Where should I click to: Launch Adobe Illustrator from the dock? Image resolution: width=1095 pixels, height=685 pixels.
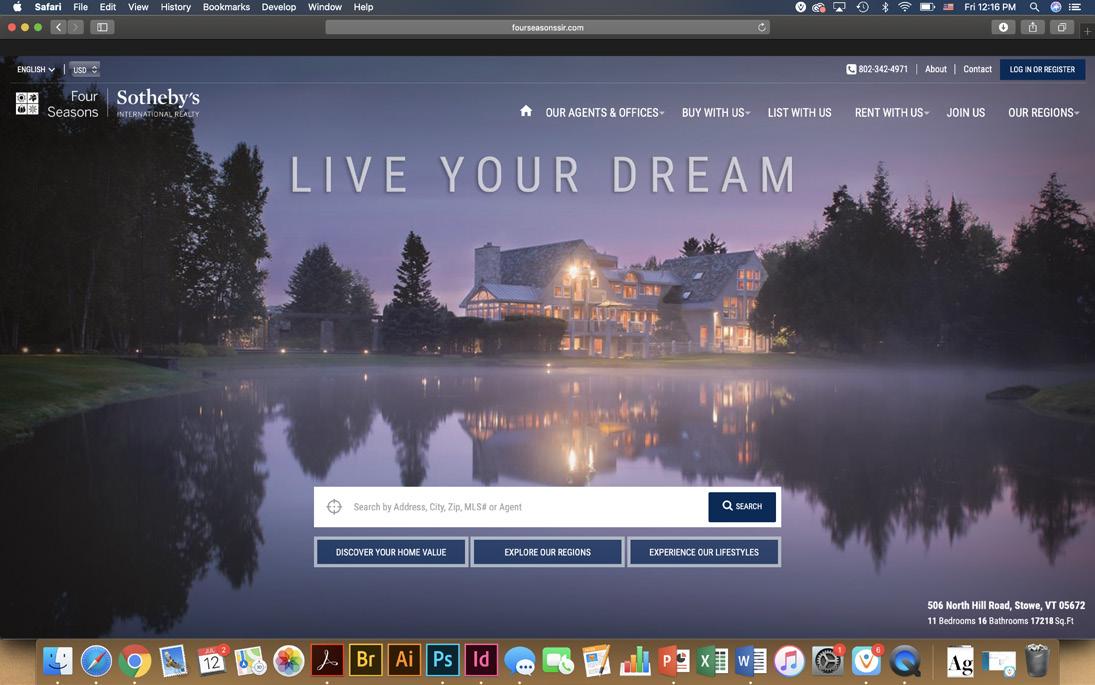click(404, 660)
